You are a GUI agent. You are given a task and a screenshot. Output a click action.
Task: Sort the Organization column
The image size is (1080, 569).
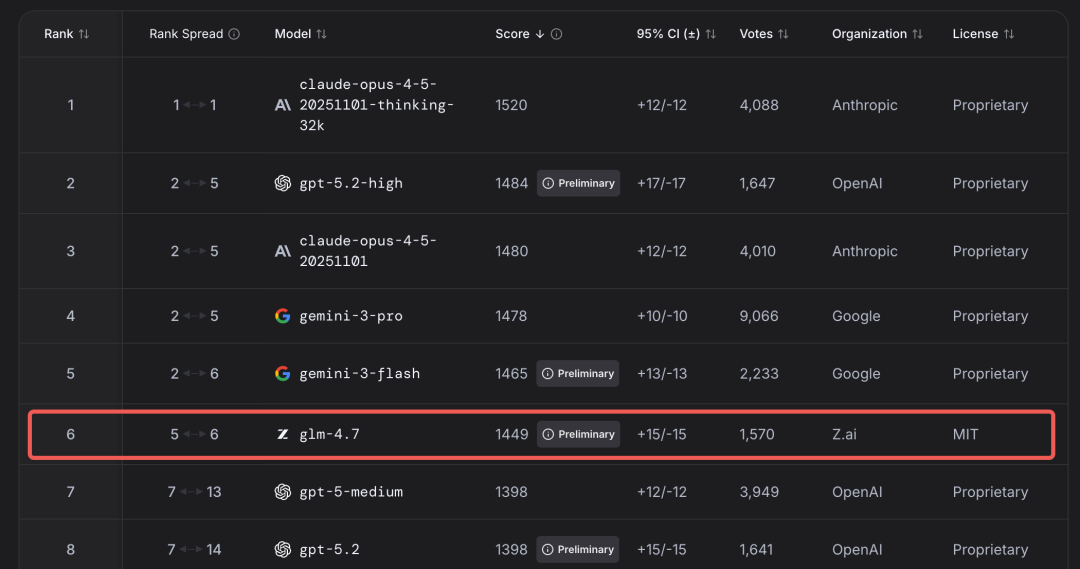click(x=917, y=34)
